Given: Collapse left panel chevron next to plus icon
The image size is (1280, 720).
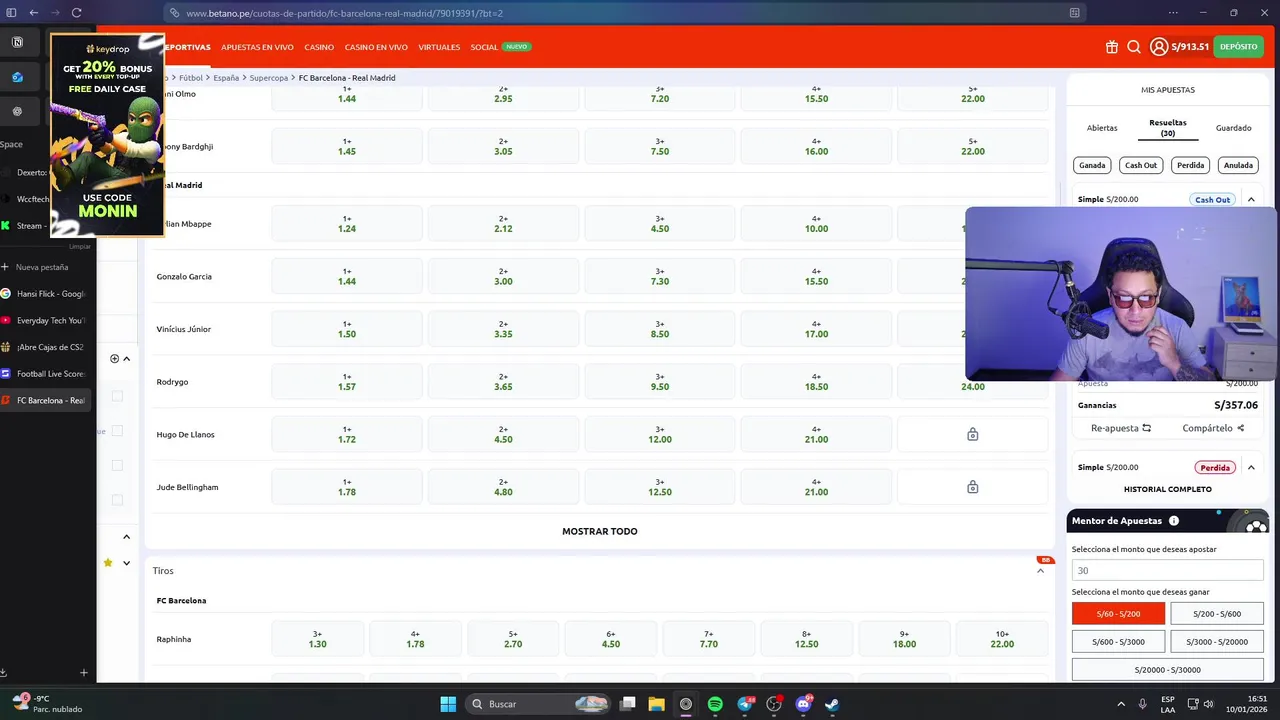Looking at the screenshot, I should [127, 358].
